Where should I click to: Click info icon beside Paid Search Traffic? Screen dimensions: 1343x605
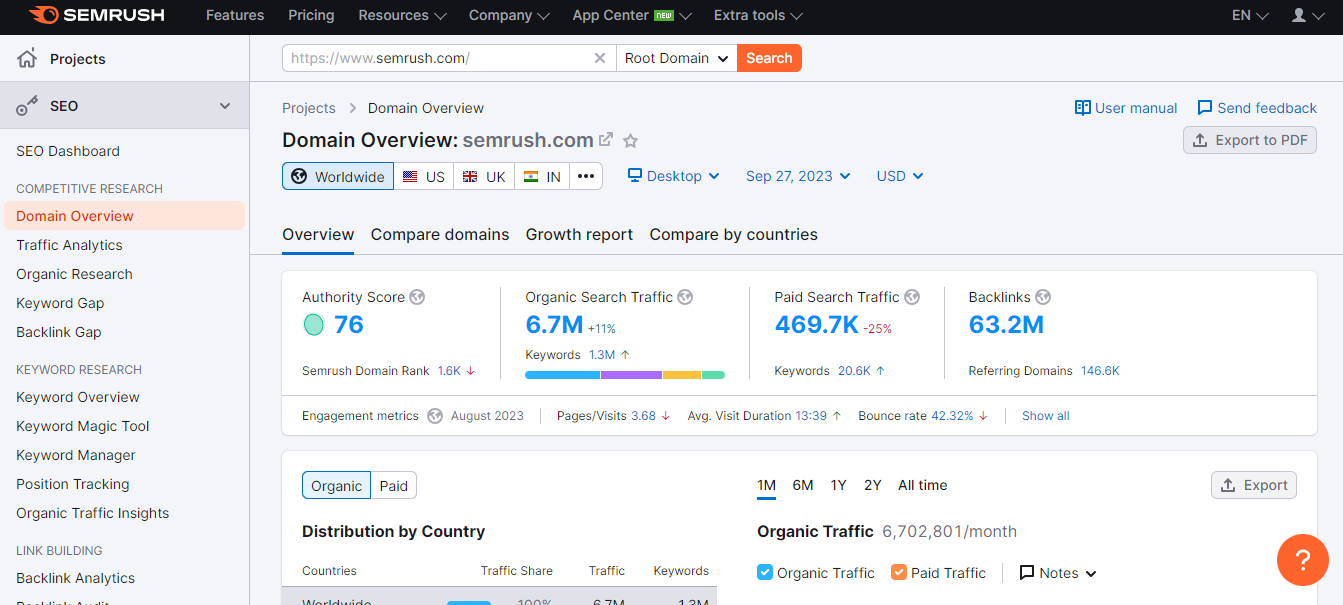[912, 297]
